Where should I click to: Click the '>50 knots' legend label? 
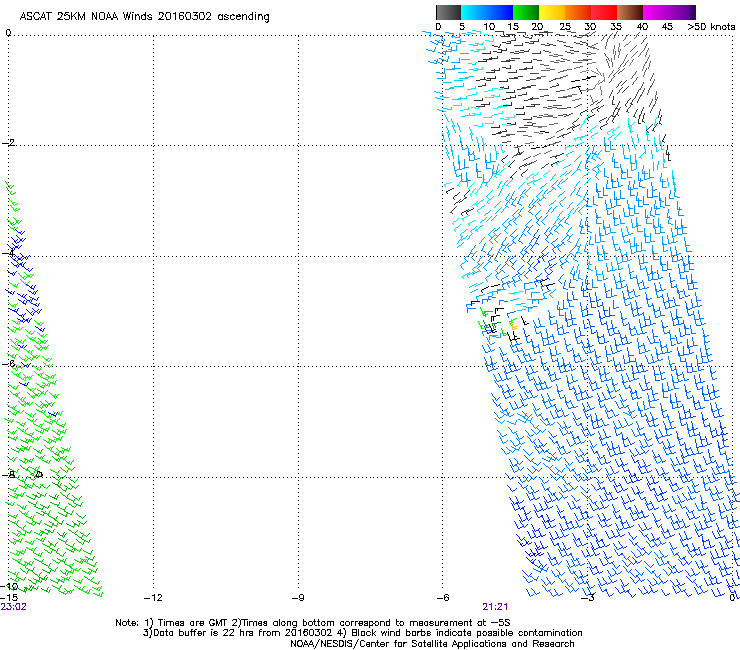(711, 27)
